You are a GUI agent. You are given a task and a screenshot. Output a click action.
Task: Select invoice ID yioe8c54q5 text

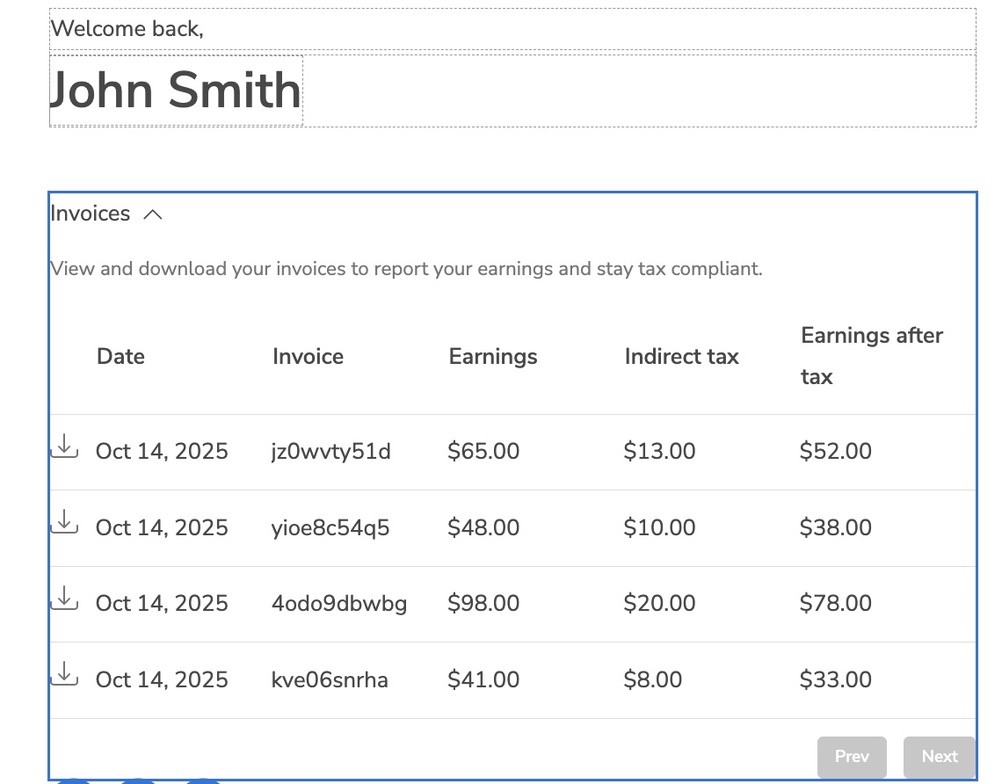pos(330,528)
